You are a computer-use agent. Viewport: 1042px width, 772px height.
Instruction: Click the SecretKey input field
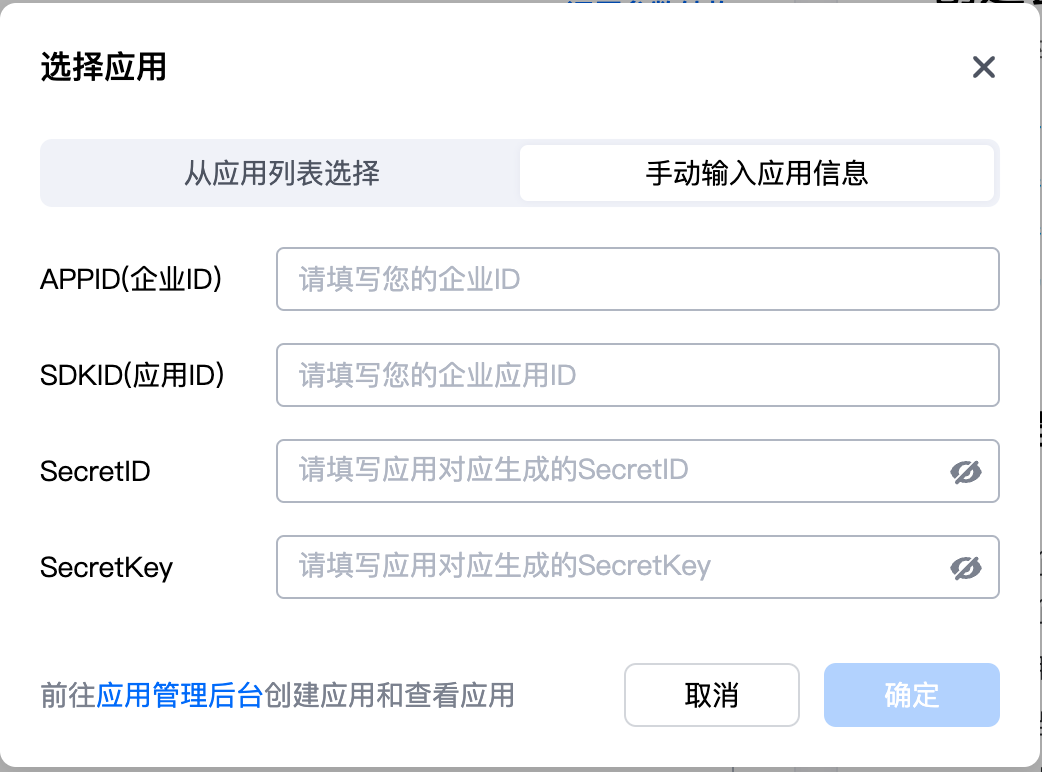[638, 567]
